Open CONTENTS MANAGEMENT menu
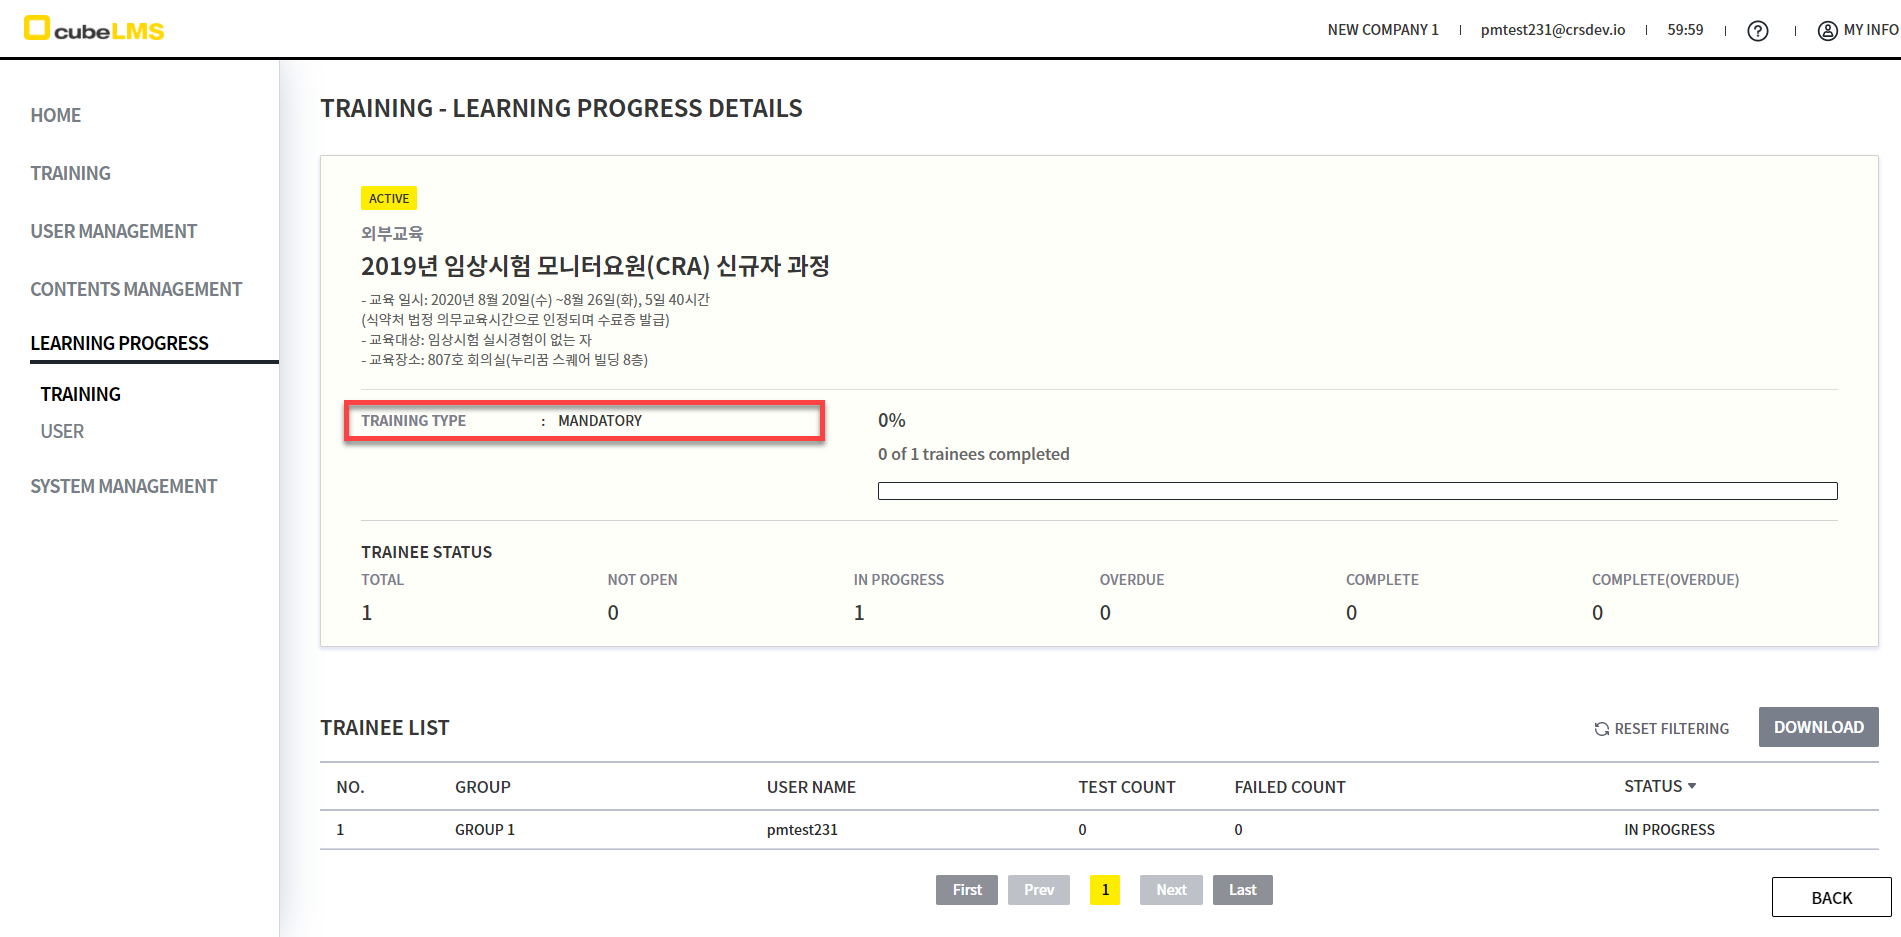1901x937 pixels. tap(136, 289)
